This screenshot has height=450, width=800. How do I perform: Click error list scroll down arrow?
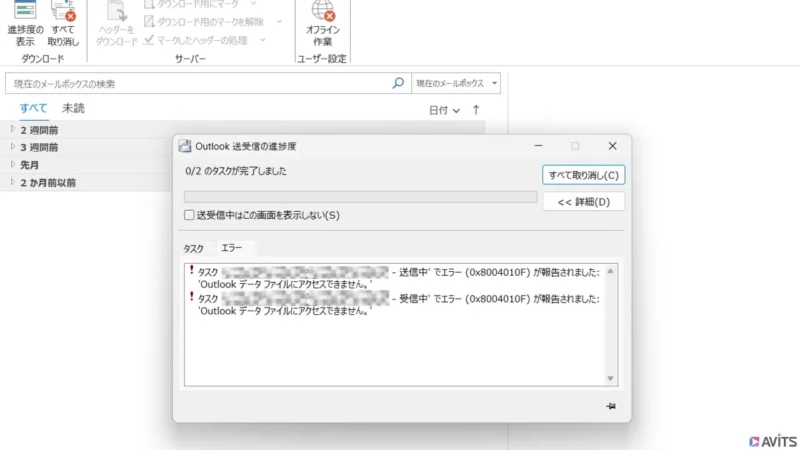point(610,379)
